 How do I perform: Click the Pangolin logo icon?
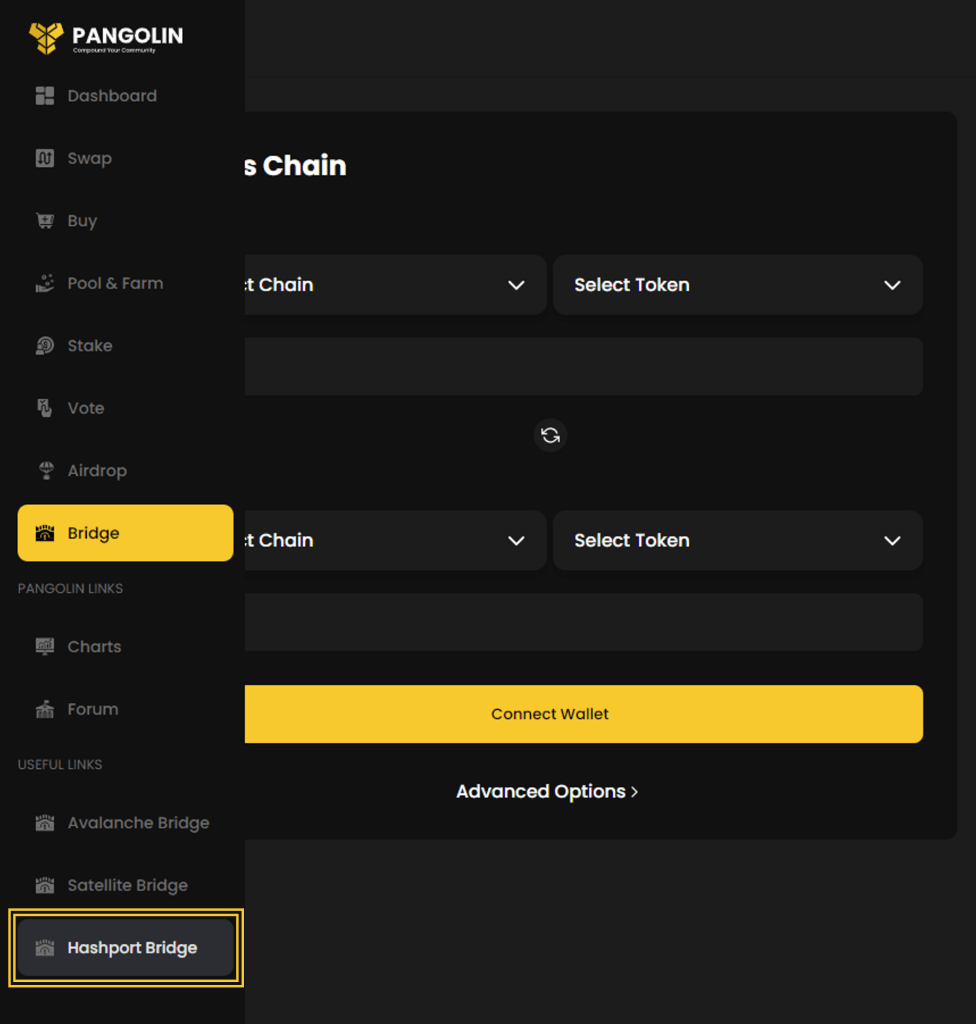(46, 38)
